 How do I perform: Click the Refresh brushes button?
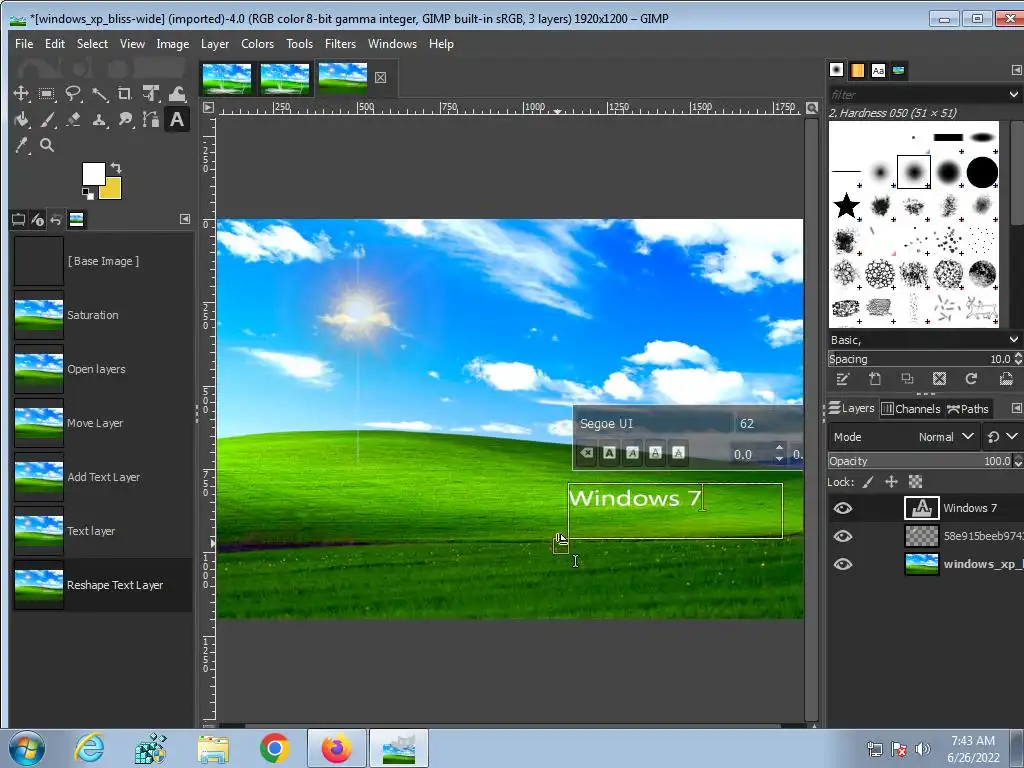[x=971, y=379]
